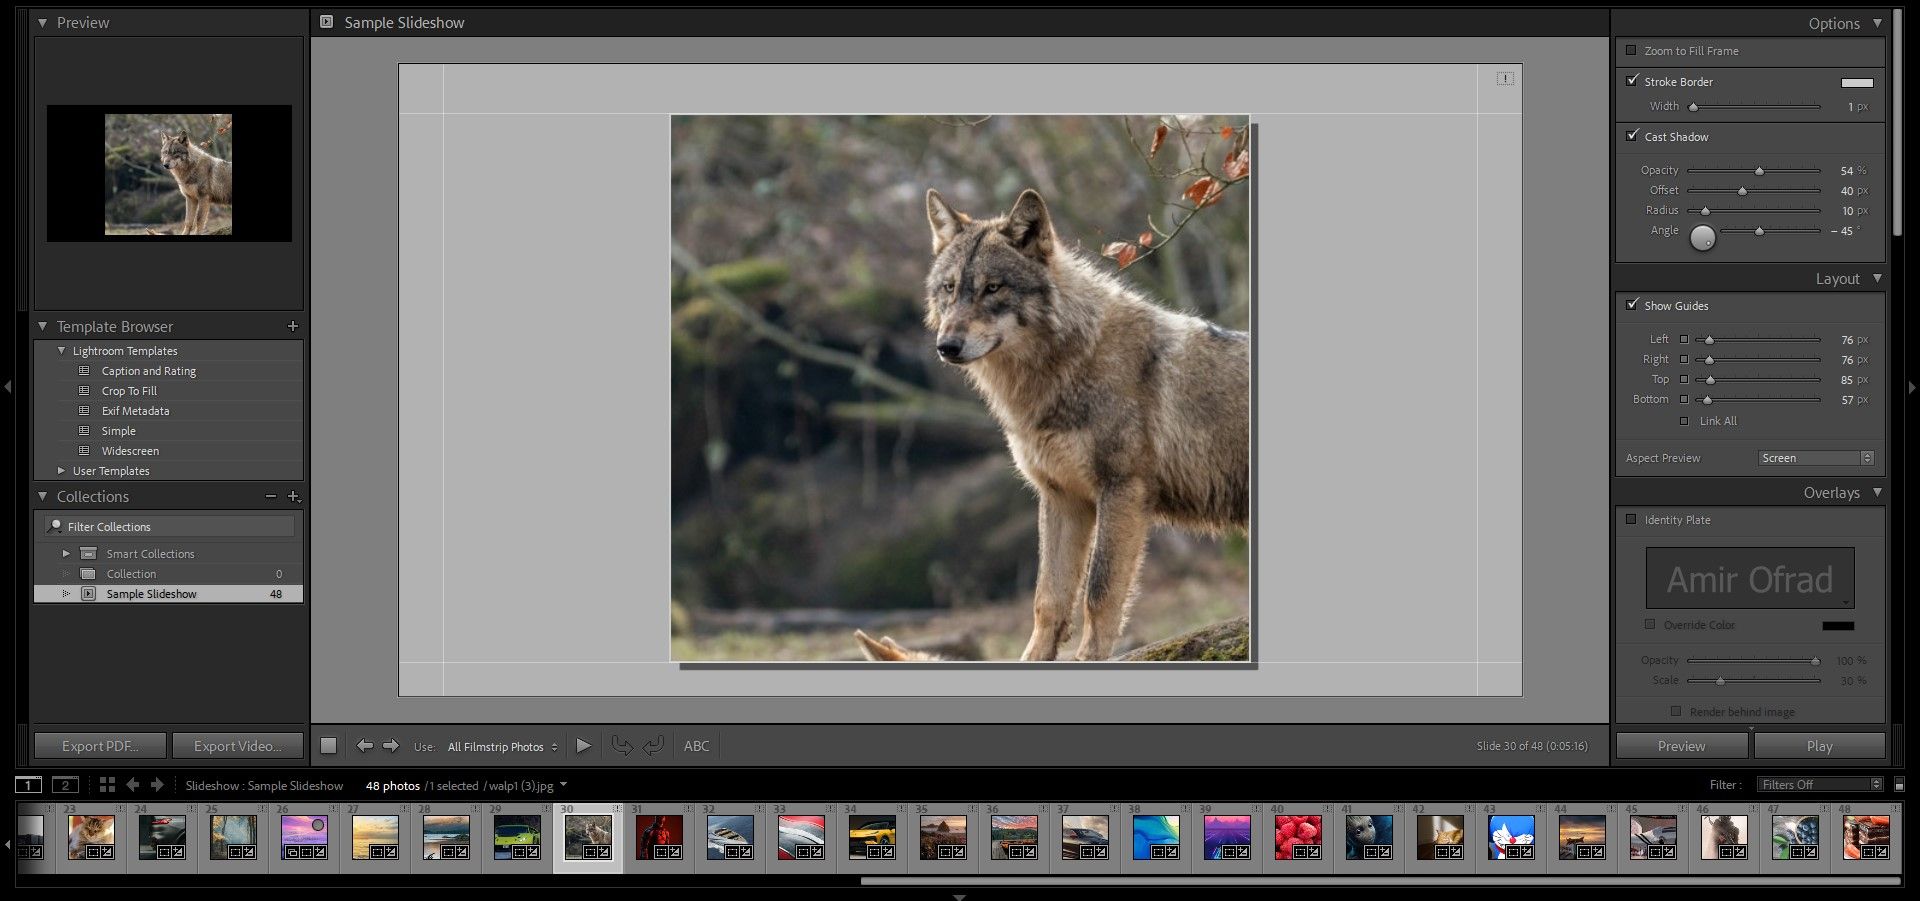Enable Identity Plate checkbox
The height and width of the screenshot is (901, 1920).
pos(1631,519)
